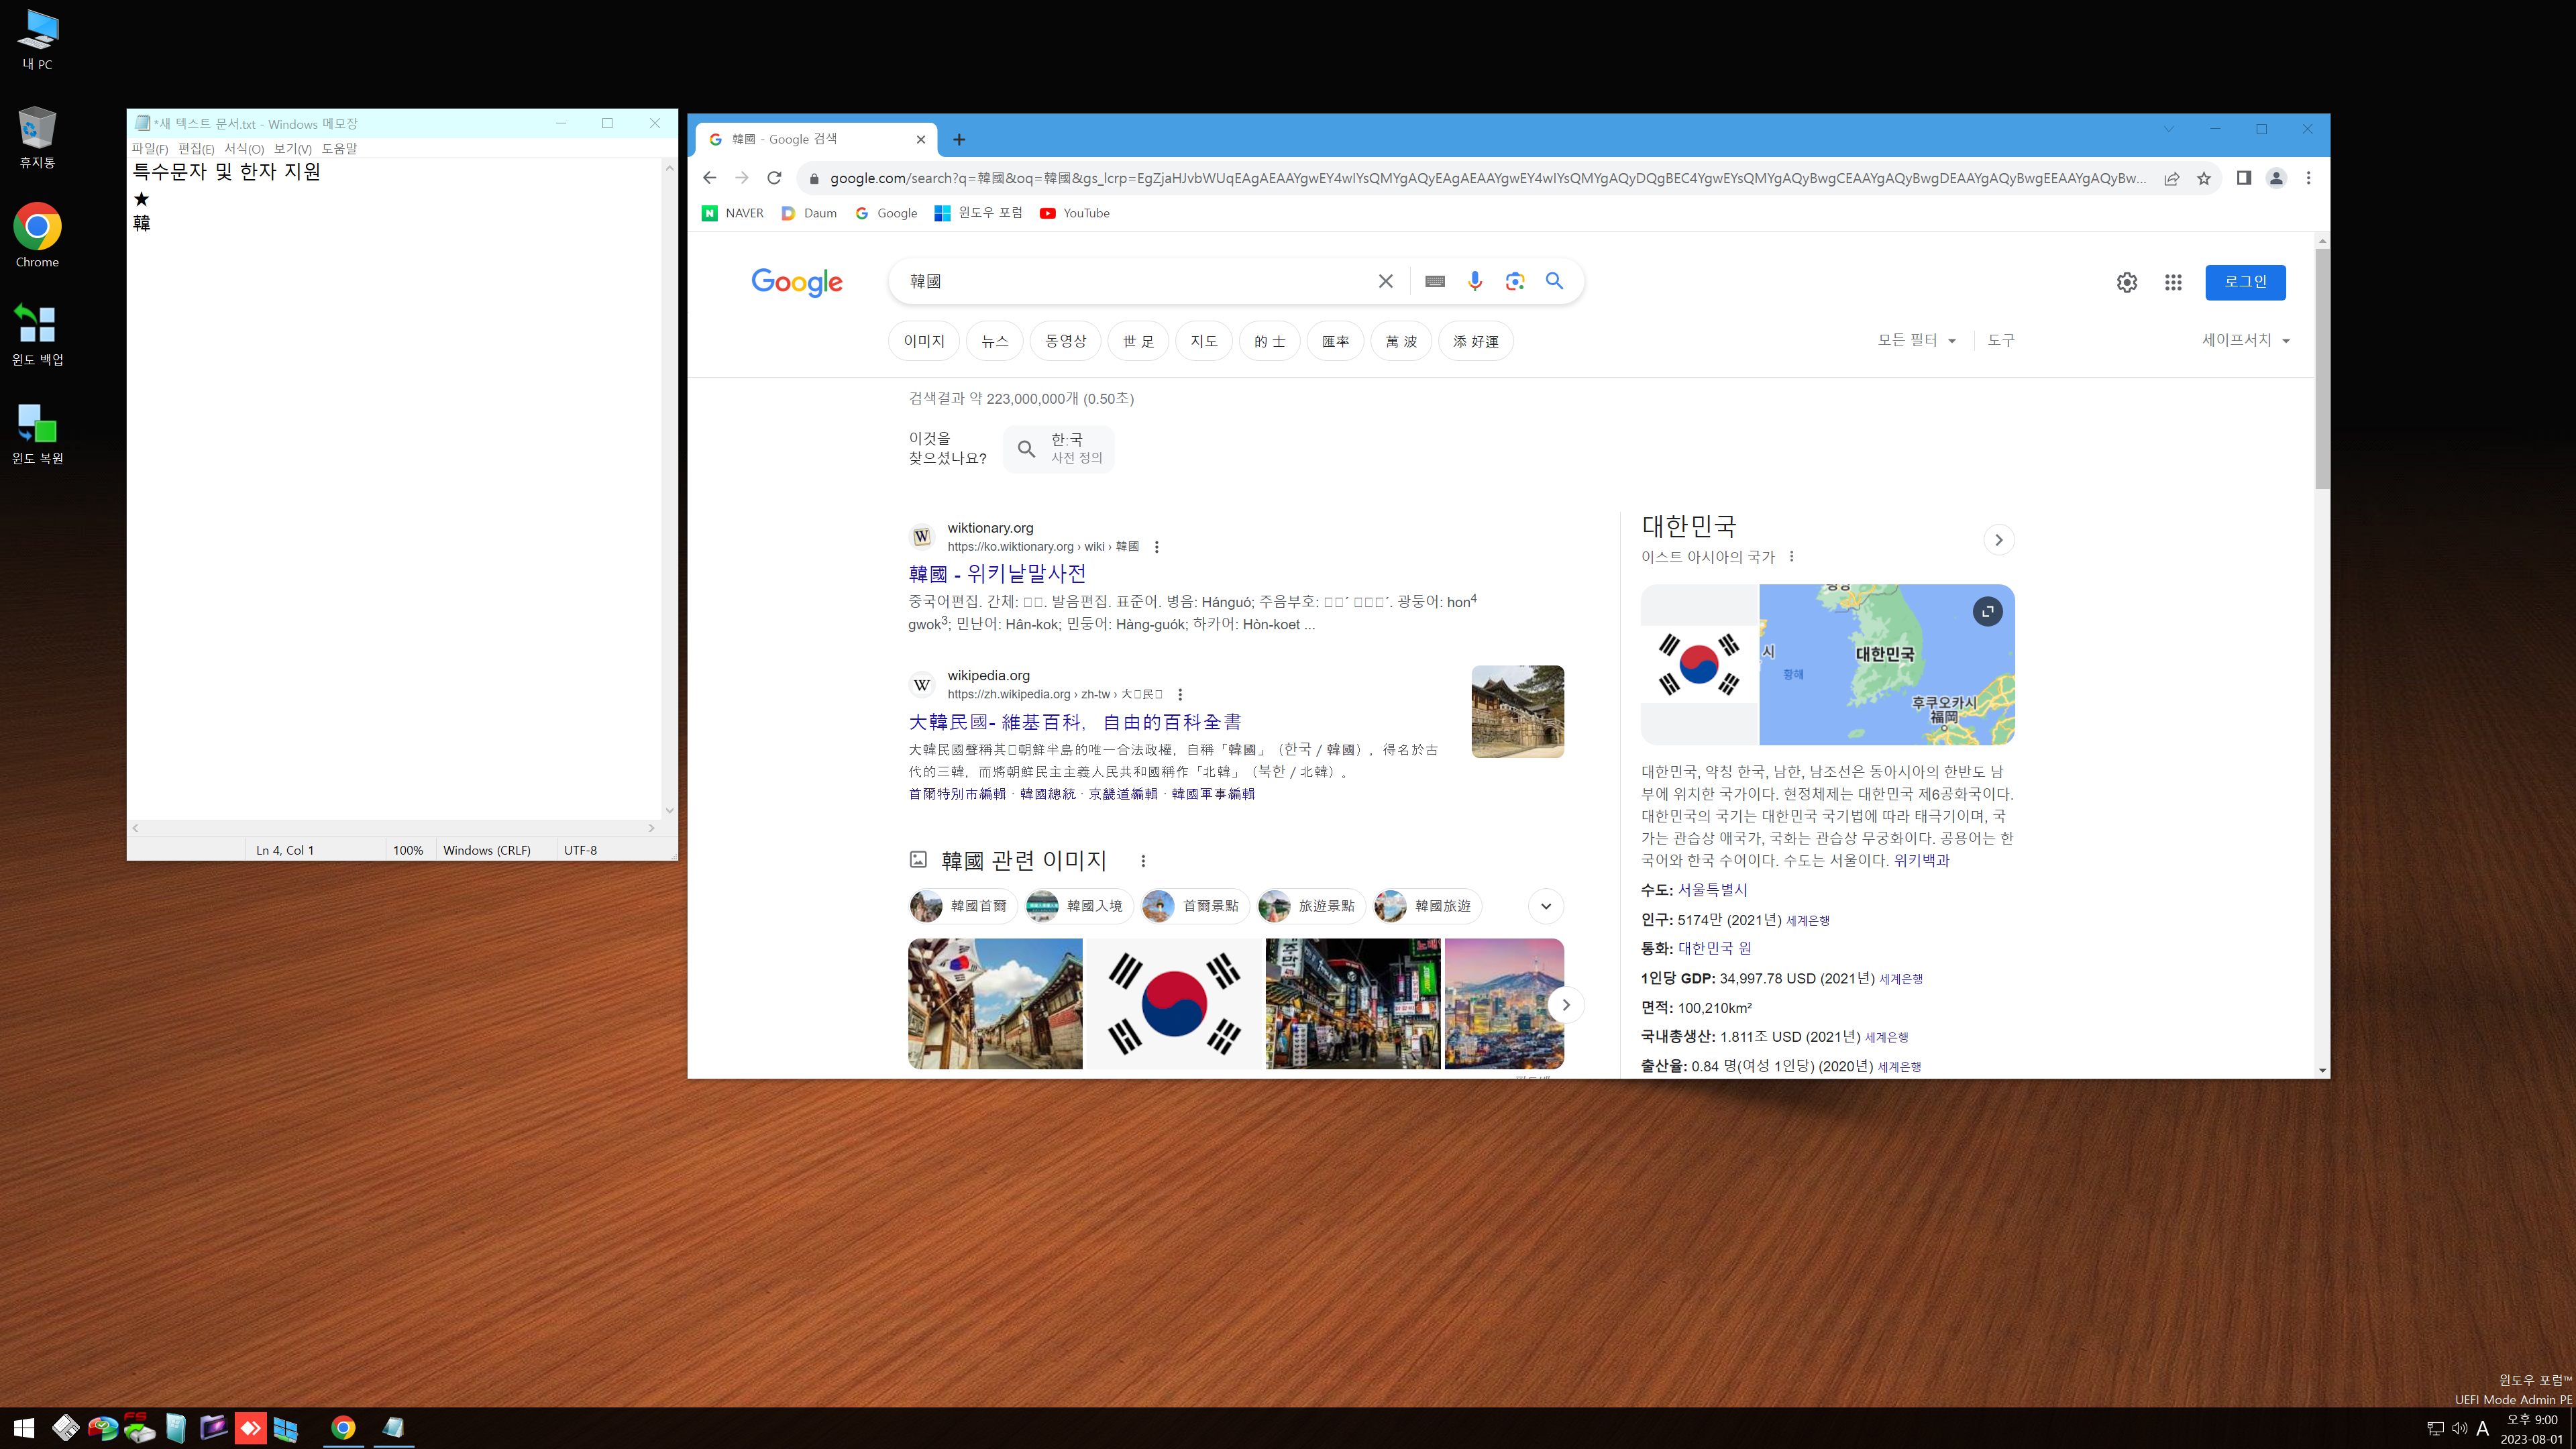Open 윈도 복원 desktop icon
This screenshot has width=2576, height=1449.
[x=37, y=433]
